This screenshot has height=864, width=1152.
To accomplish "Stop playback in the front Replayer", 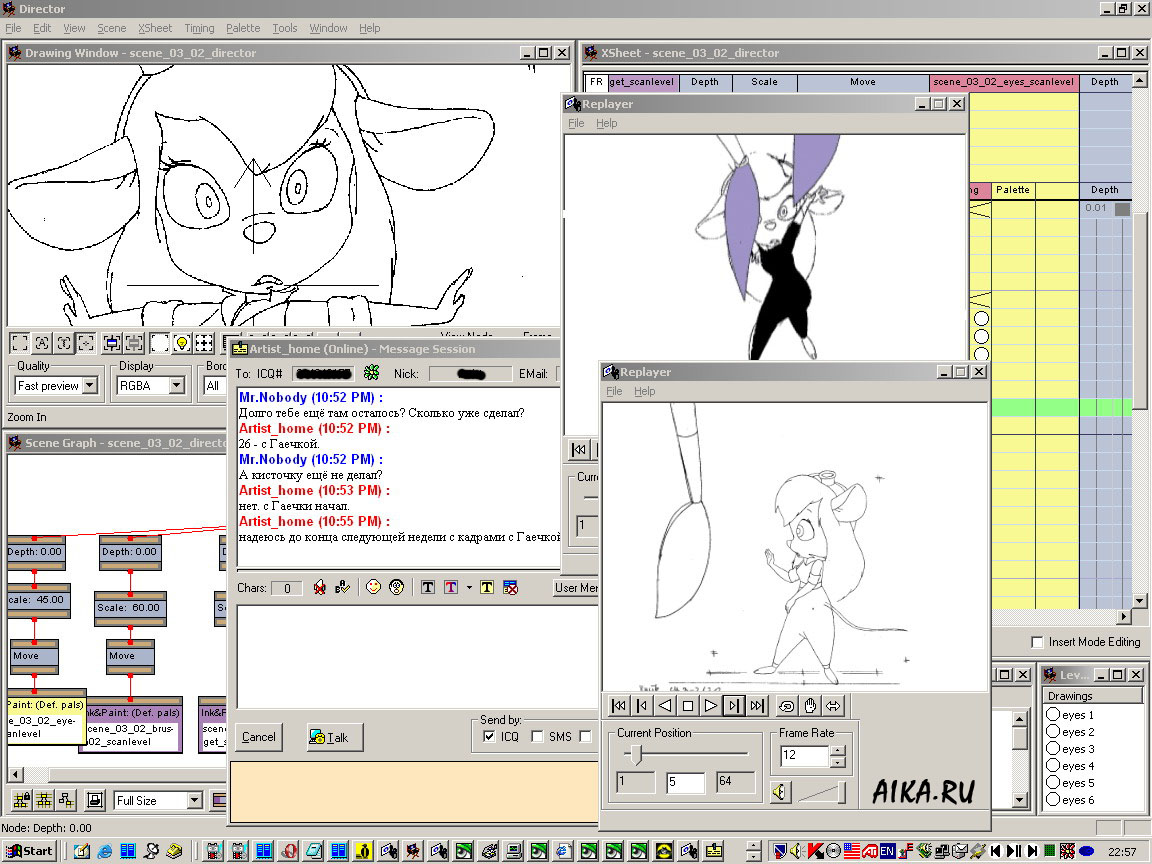I will [x=688, y=706].
